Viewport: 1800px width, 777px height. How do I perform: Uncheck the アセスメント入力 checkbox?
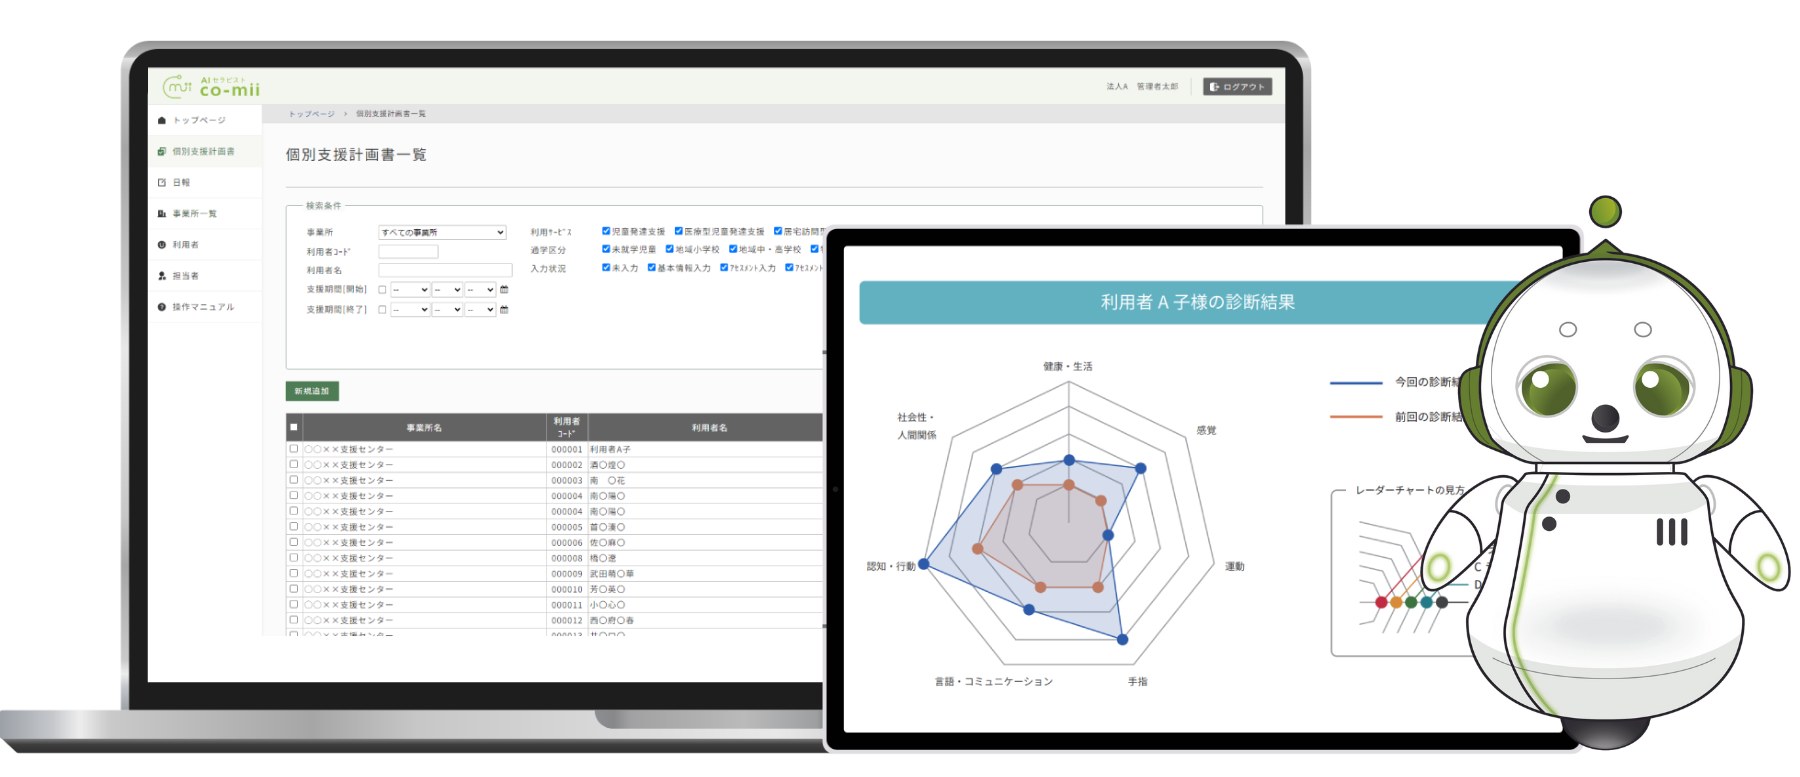724,267
